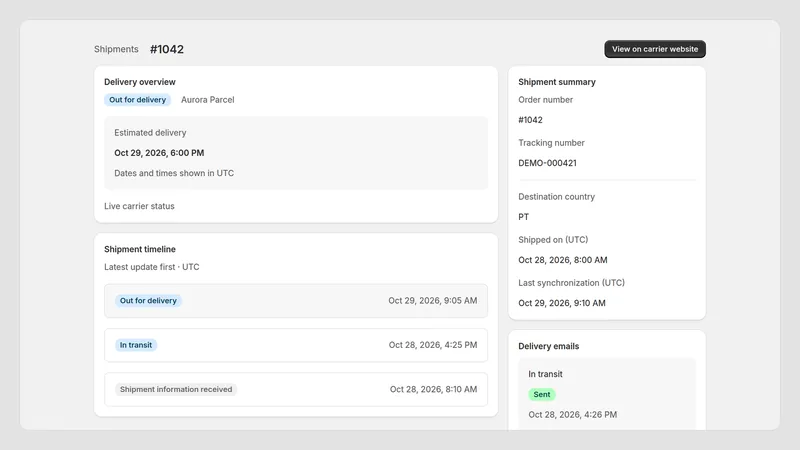
Task: Click the green Sent badge
Action: (541, 394)
